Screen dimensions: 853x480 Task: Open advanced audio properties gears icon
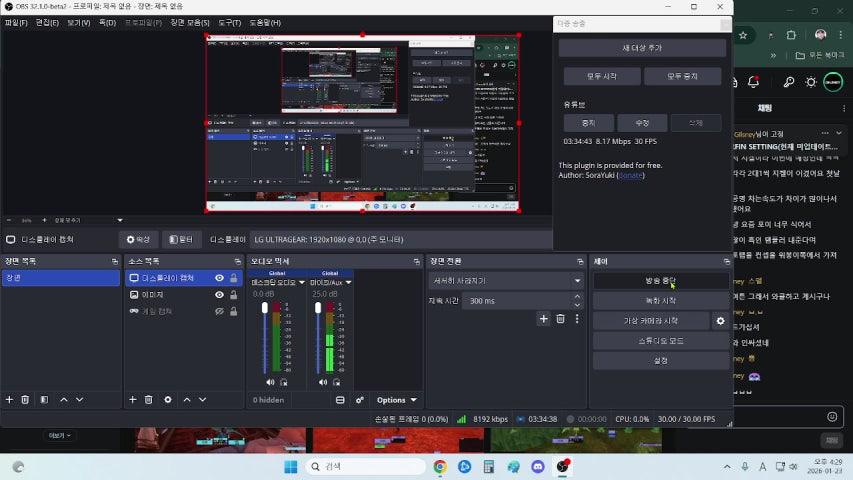coord(360,399)
